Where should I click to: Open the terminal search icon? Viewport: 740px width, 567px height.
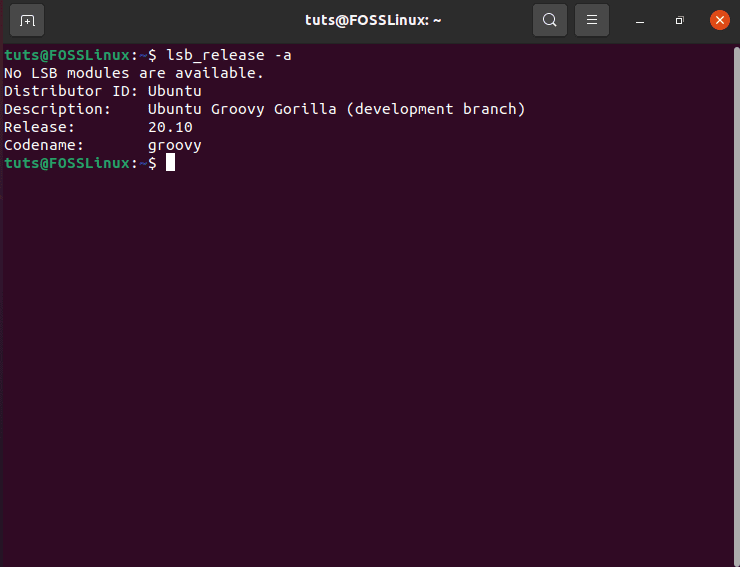click(x=549, y=20)
